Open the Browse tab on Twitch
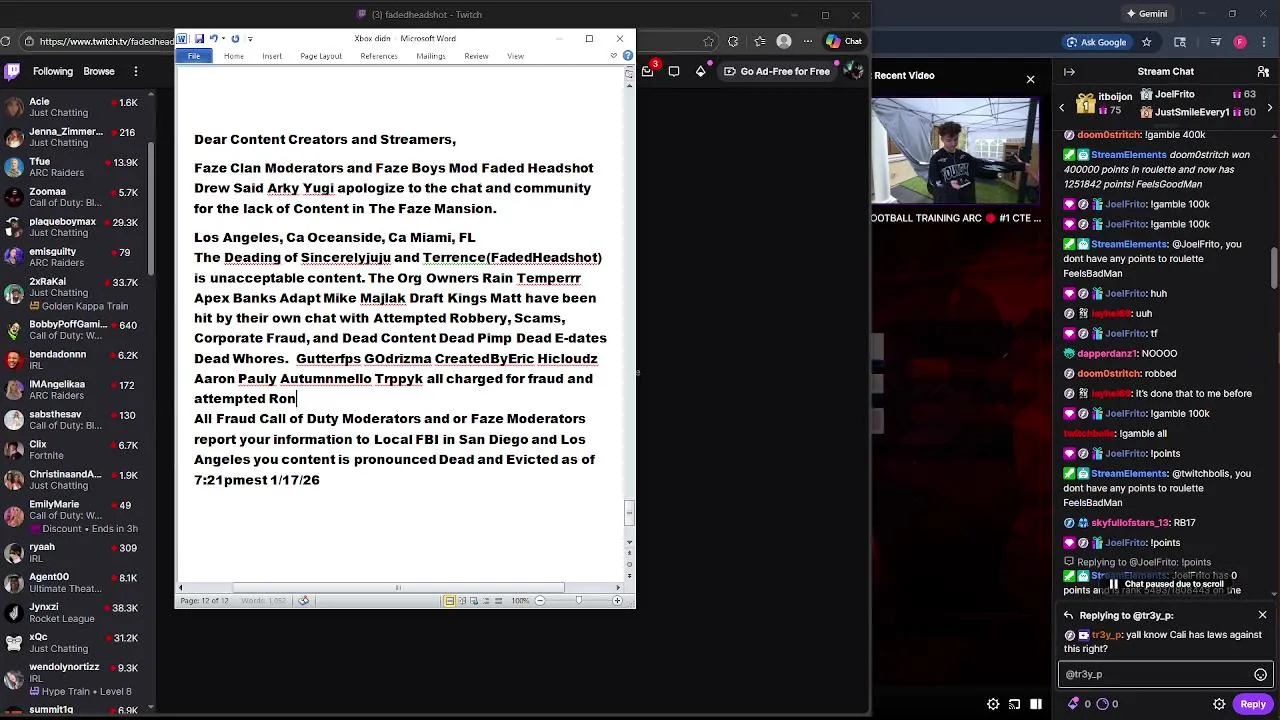The height and width of the screenshot is (720, 1280). 98,71
